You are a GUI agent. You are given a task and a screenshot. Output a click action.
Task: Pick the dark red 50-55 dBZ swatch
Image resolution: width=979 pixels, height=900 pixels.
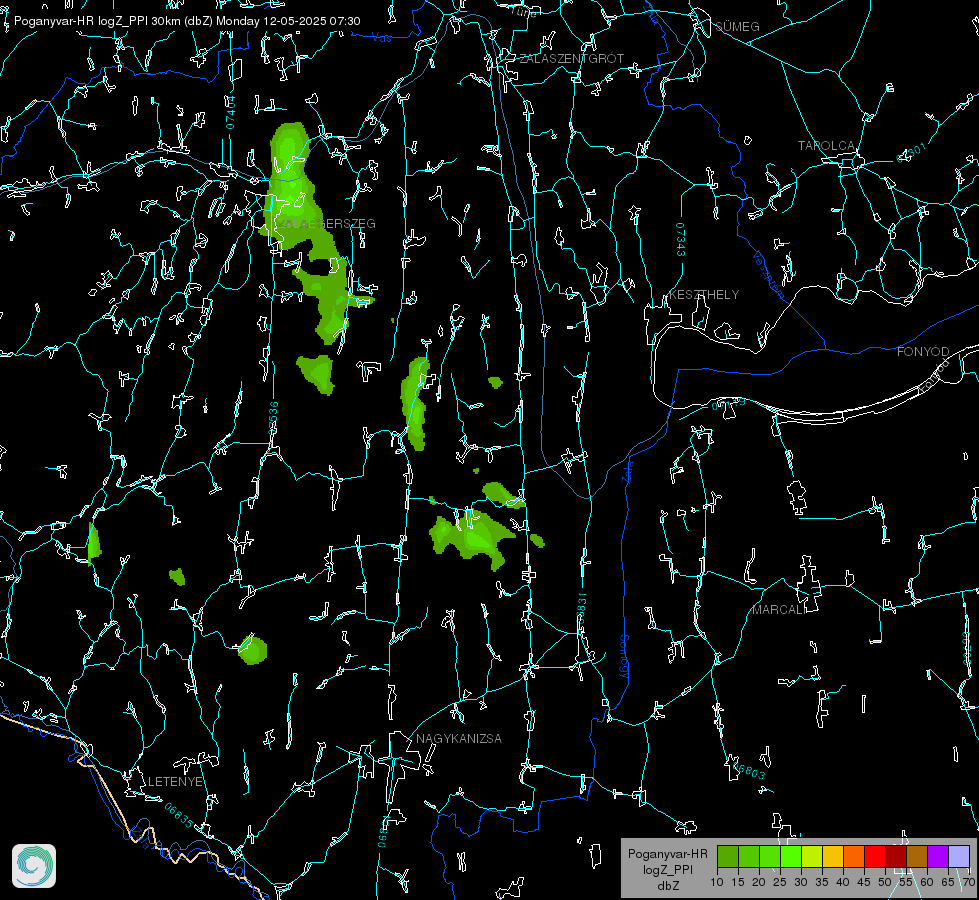point(896,856)
